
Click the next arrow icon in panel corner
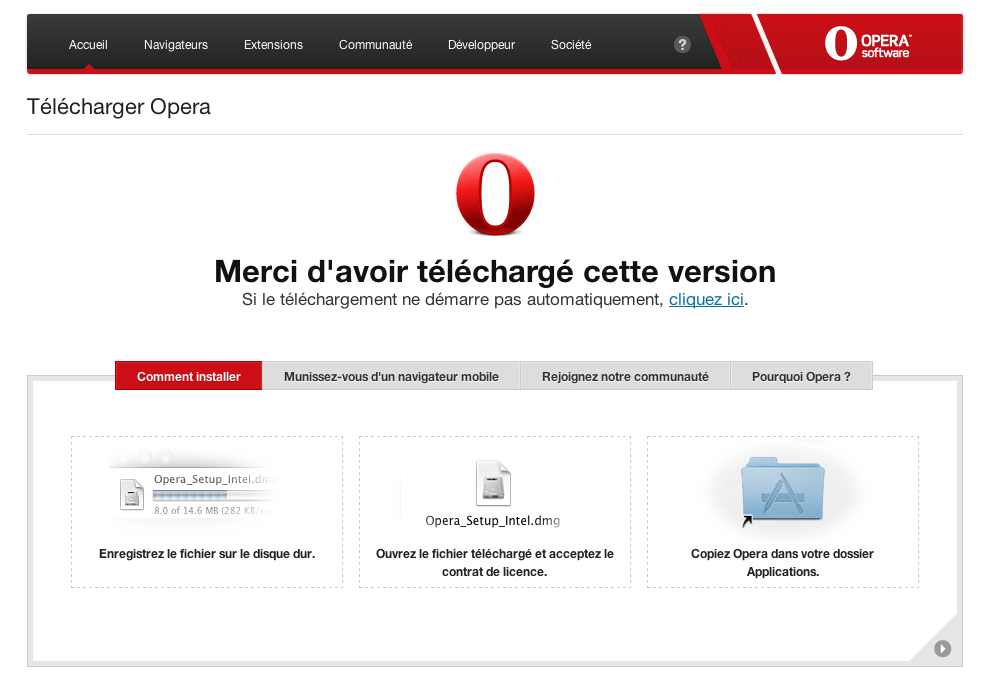tap(942, 648)
